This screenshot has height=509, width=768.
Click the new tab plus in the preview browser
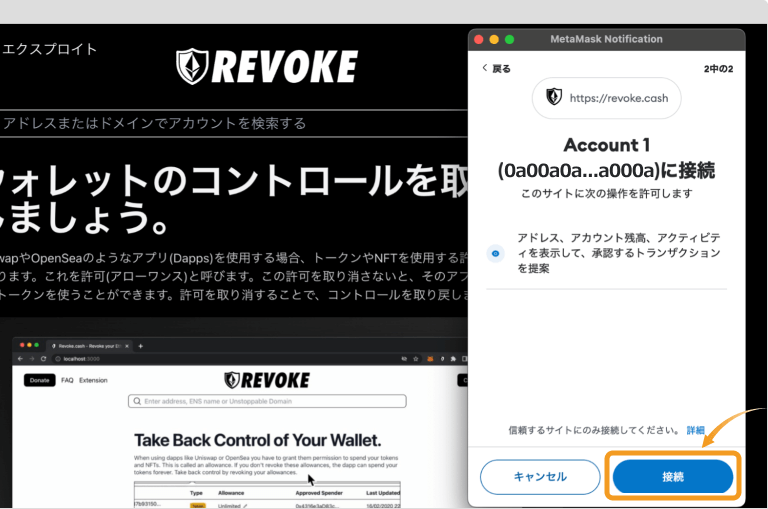141,346
